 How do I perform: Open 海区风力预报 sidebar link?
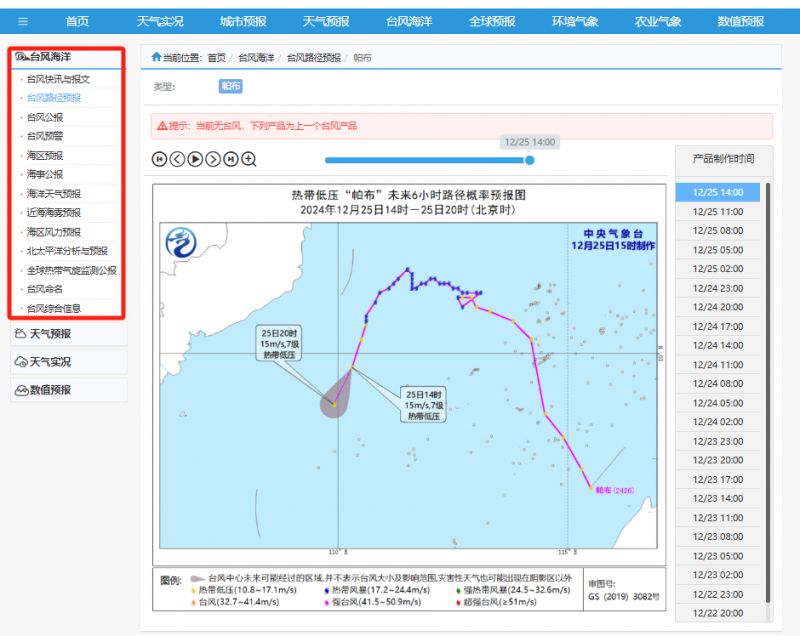click(54, 232)
